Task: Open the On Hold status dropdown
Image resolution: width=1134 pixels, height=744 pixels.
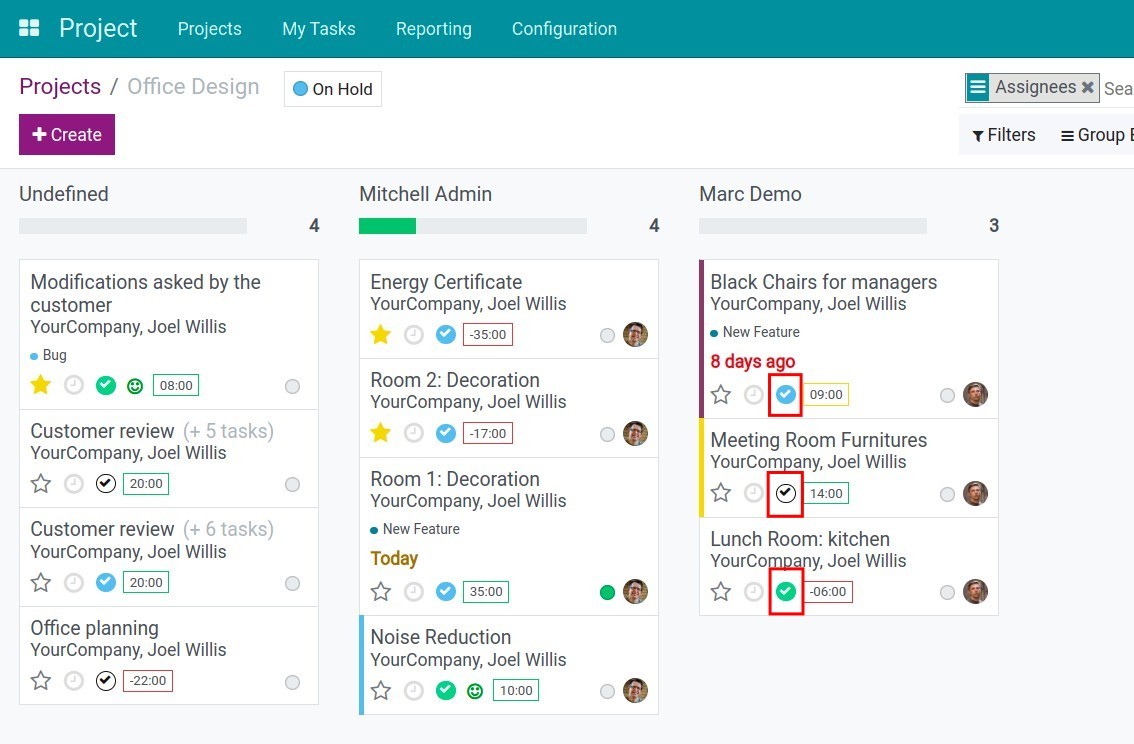Action: click(333, 89)
